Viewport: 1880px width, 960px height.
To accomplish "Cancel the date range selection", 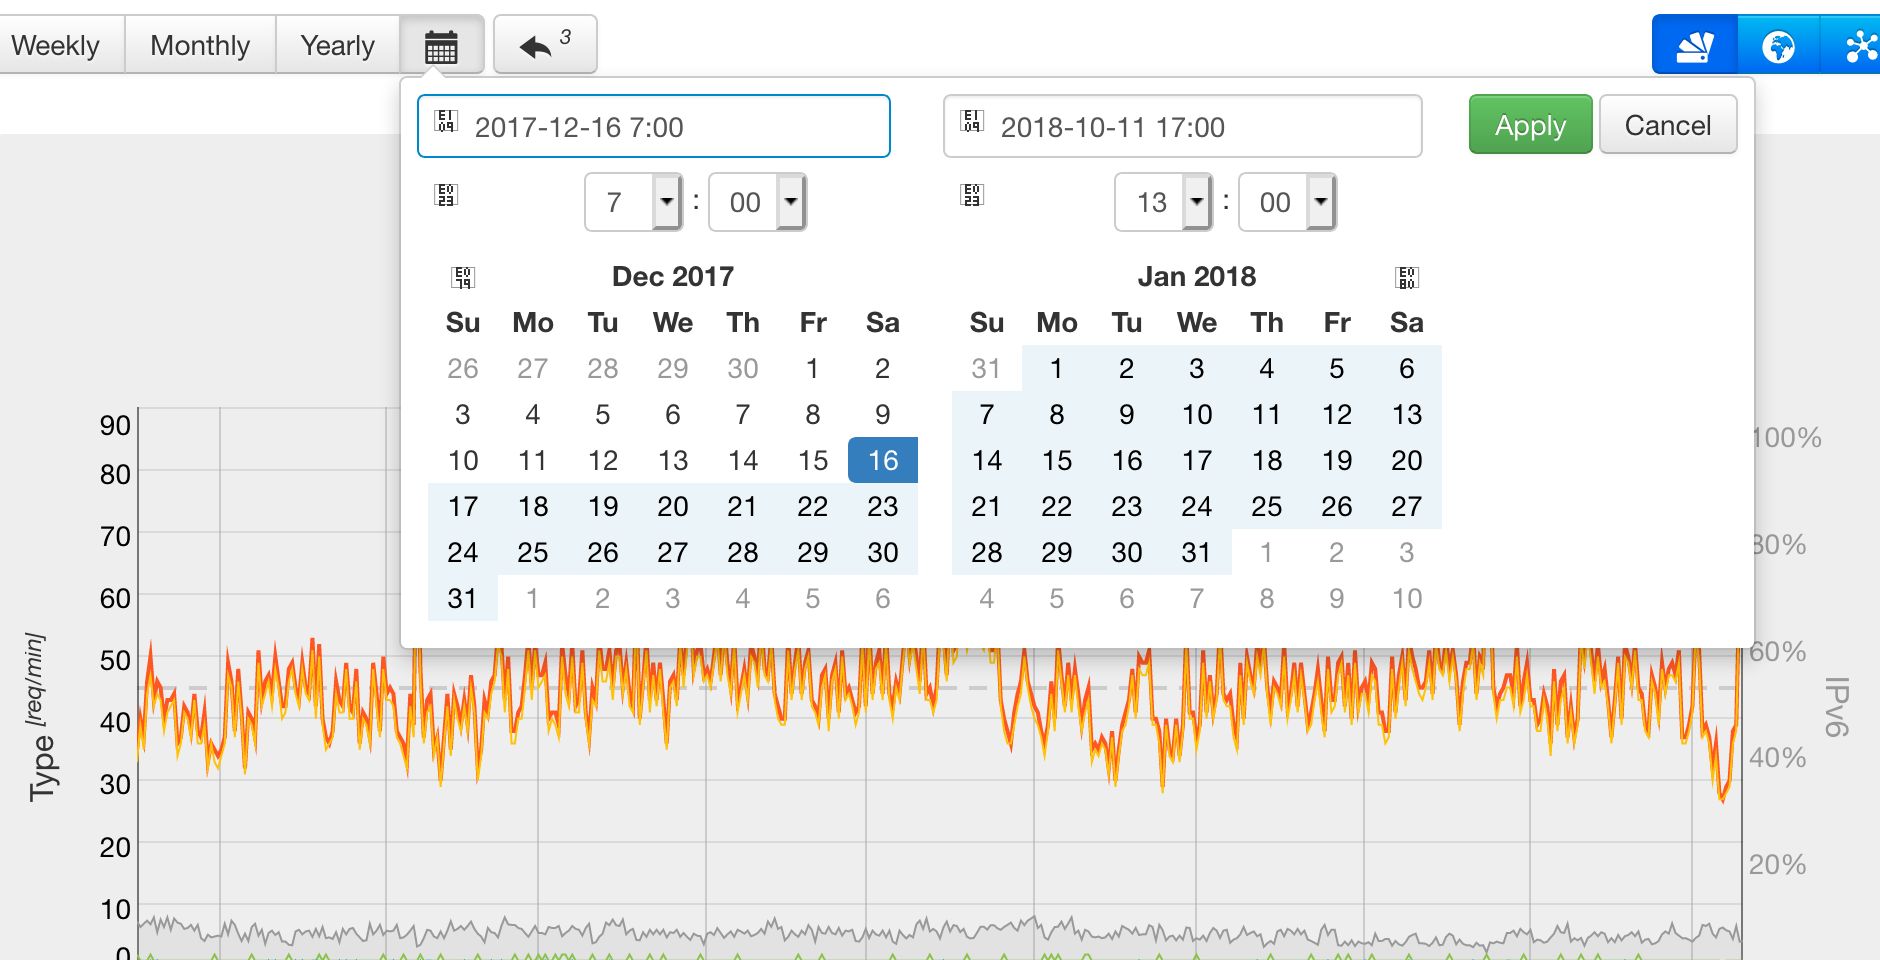I will (1668, 125).
